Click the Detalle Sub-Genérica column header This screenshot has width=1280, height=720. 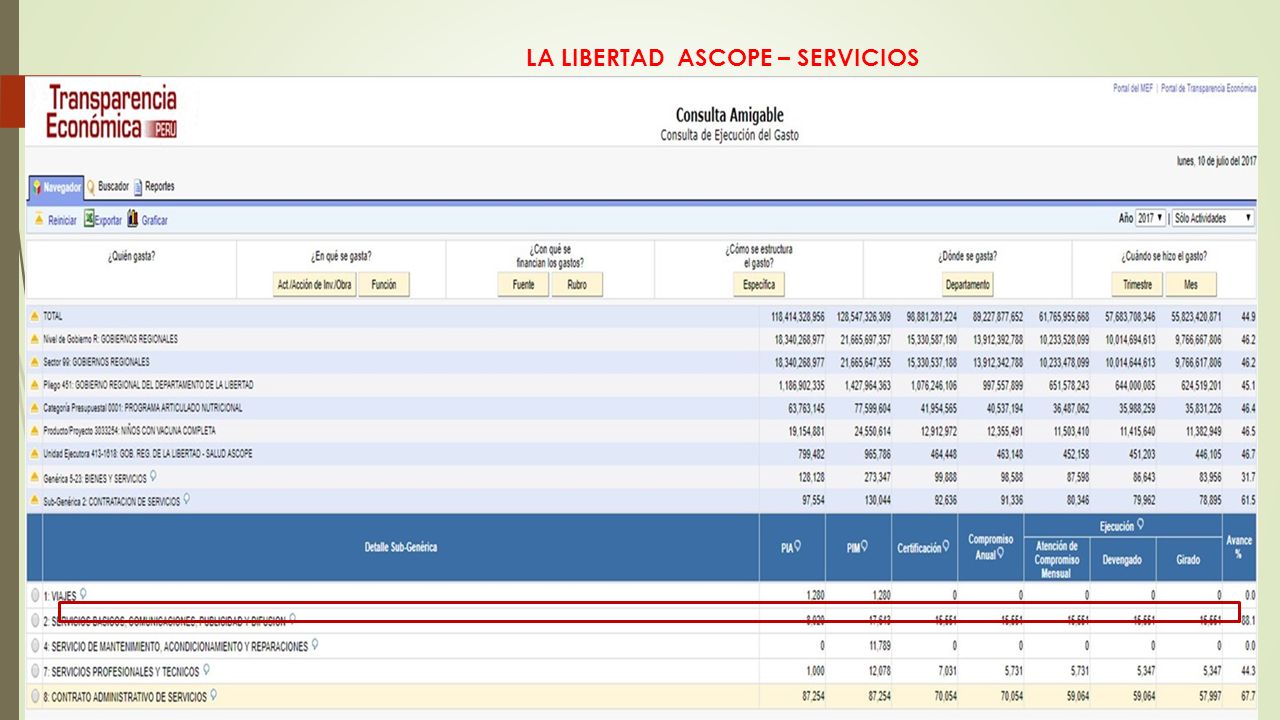pos(401,547)
